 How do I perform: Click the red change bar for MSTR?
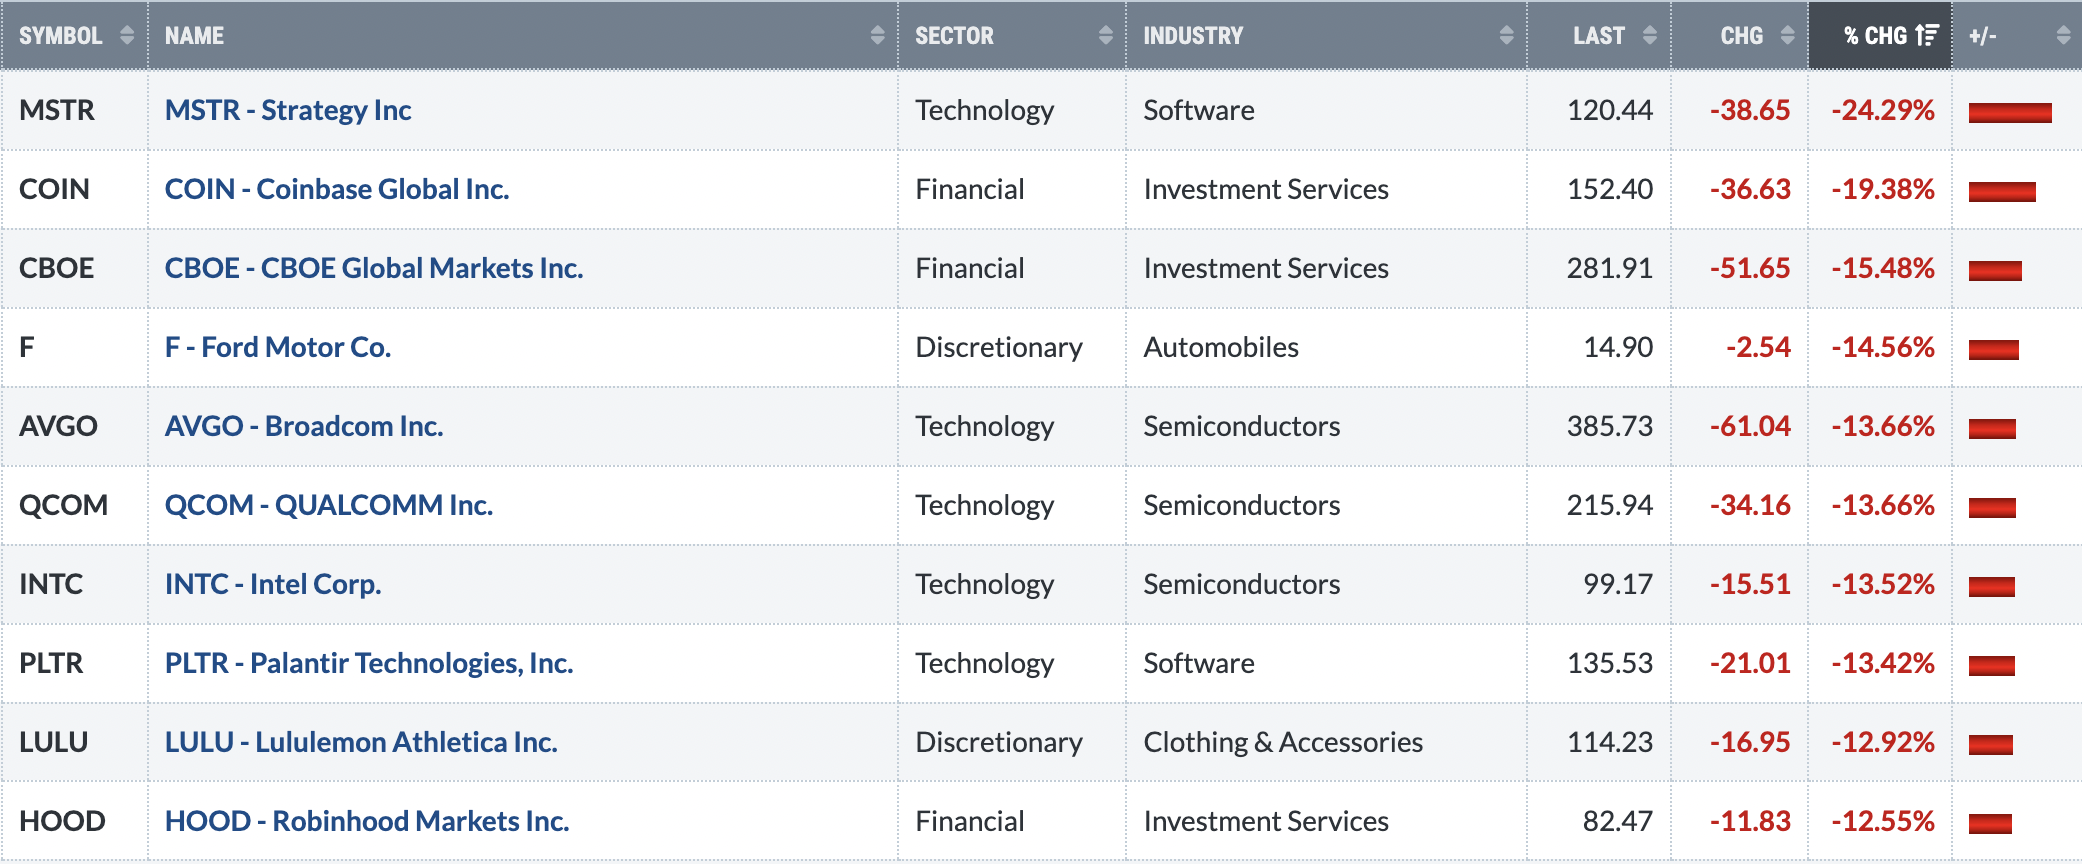point(2010,112)
